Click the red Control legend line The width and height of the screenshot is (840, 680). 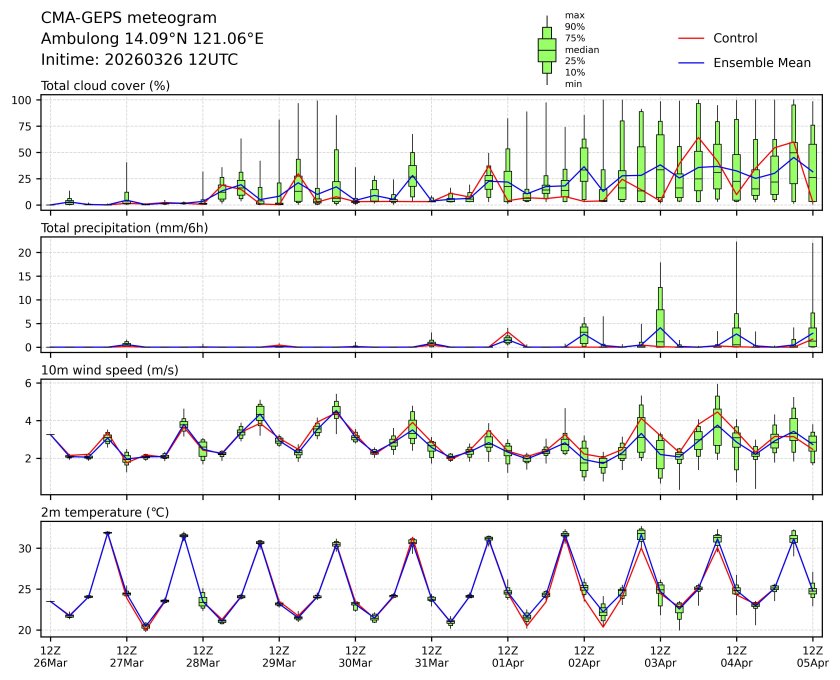point(695,38)
